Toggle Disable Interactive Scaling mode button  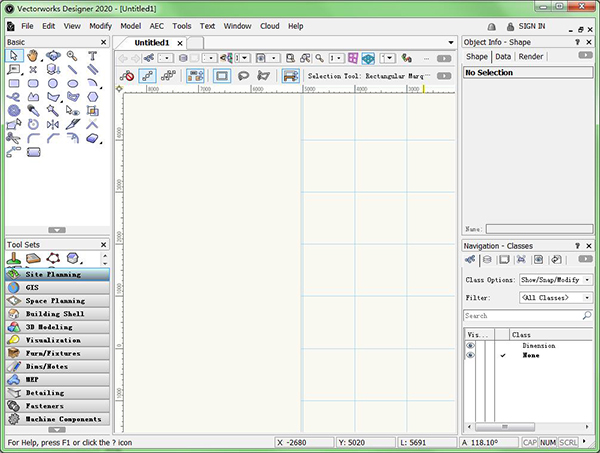point(127,76)
